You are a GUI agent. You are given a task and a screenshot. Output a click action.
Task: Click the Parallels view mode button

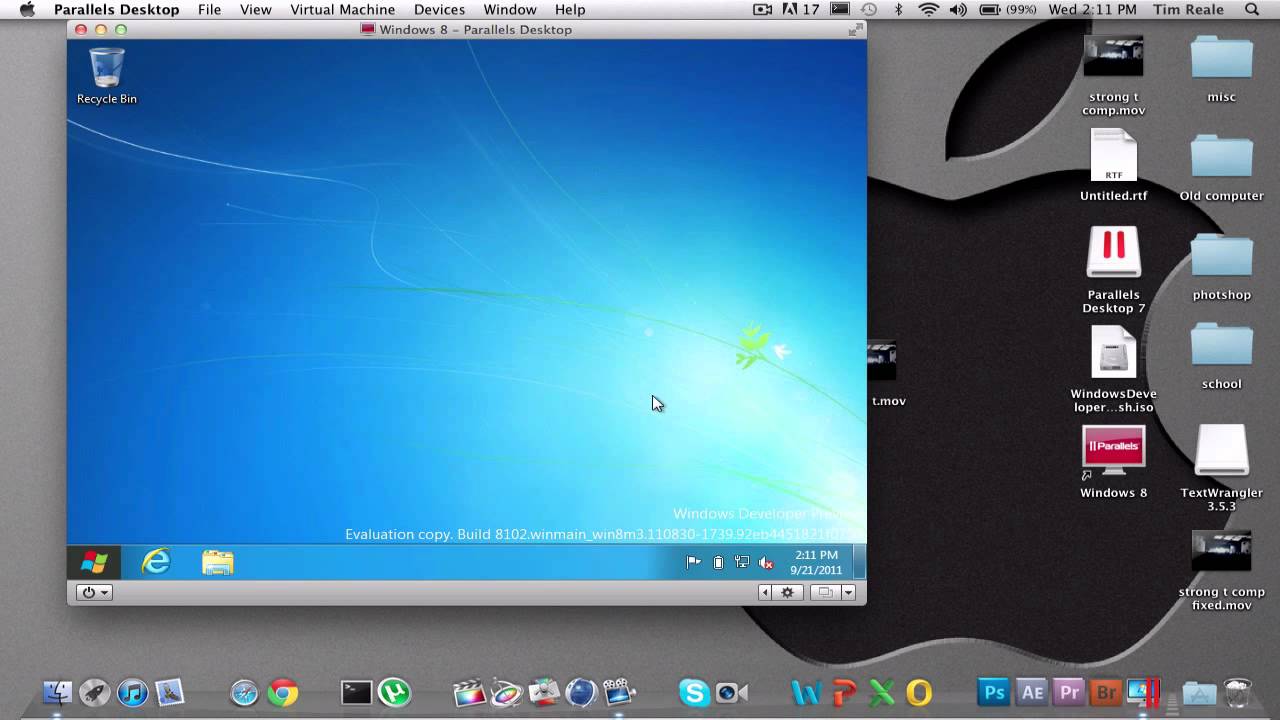tap(825, 592)
